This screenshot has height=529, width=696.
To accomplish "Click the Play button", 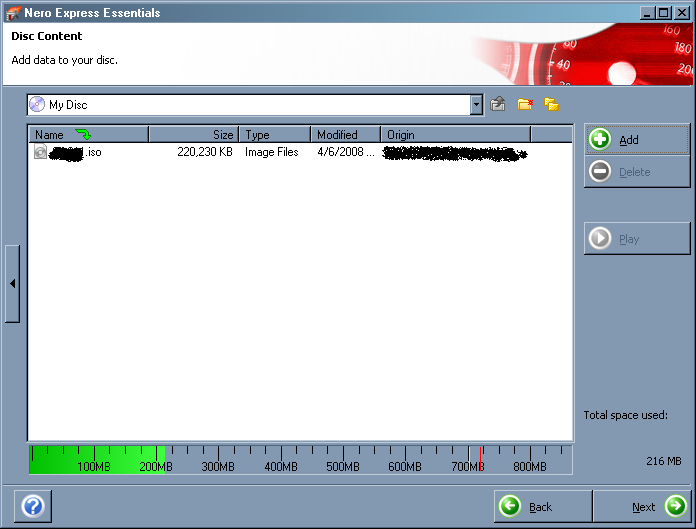I will coord(637,239).
